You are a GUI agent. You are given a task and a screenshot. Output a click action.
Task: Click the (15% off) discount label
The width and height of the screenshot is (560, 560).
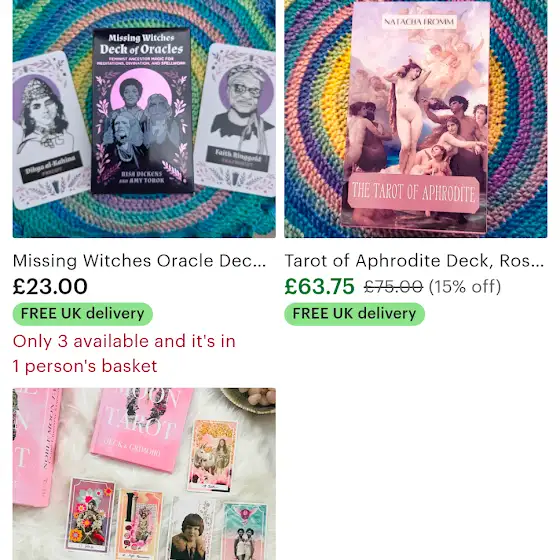[x=465, y=287]
